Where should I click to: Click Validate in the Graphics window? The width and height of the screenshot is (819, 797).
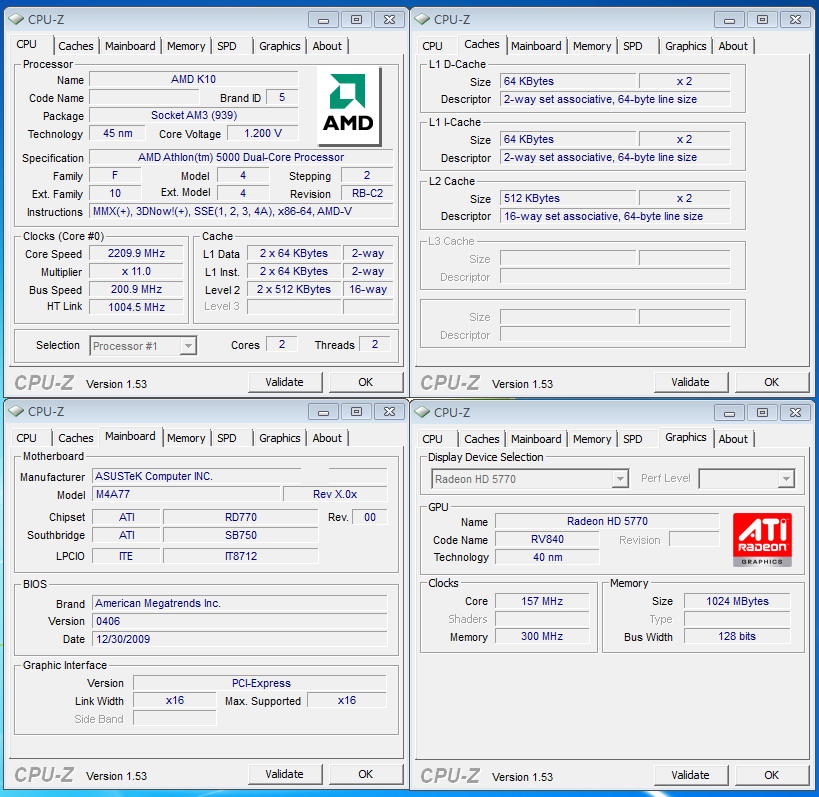point(691,776)
